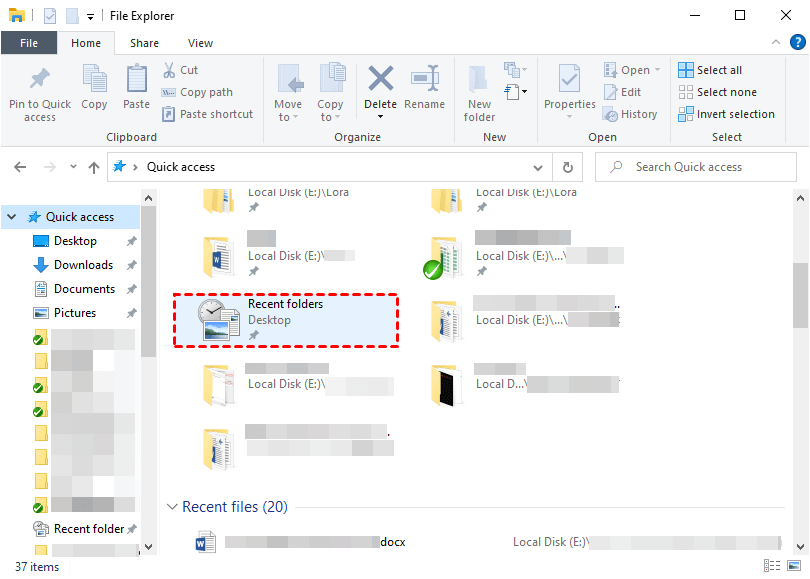
Task: Collapse Quick access in the tree
Action: click(12, 217)
